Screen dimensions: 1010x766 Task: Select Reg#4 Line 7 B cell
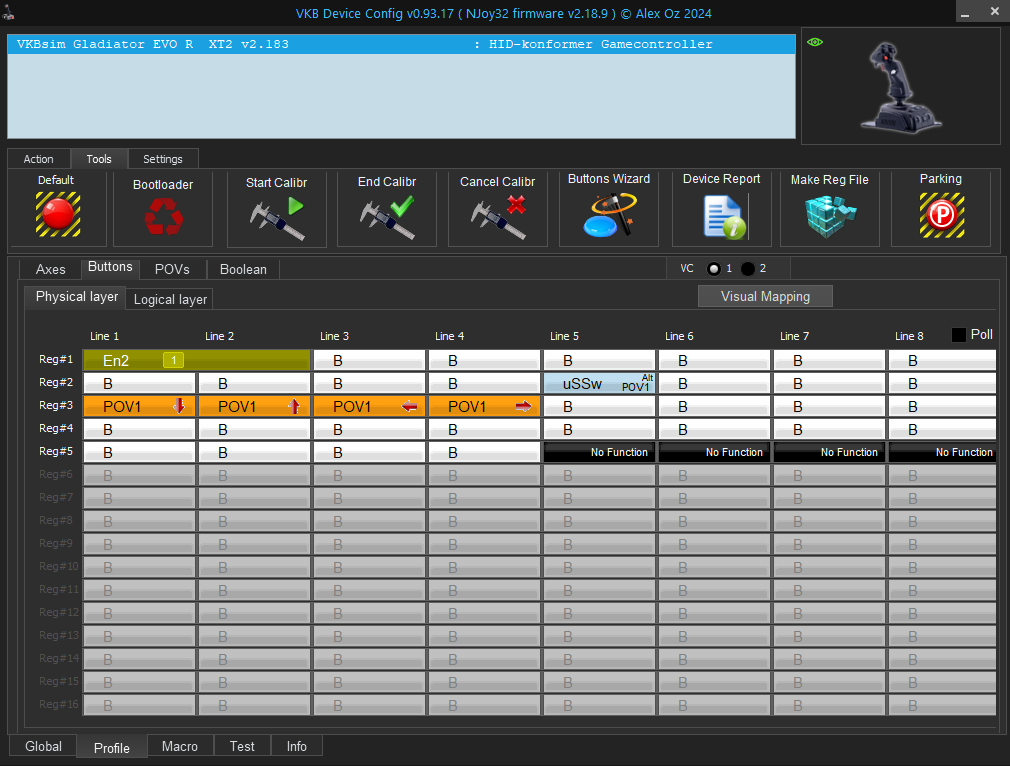tap(830, 429)
